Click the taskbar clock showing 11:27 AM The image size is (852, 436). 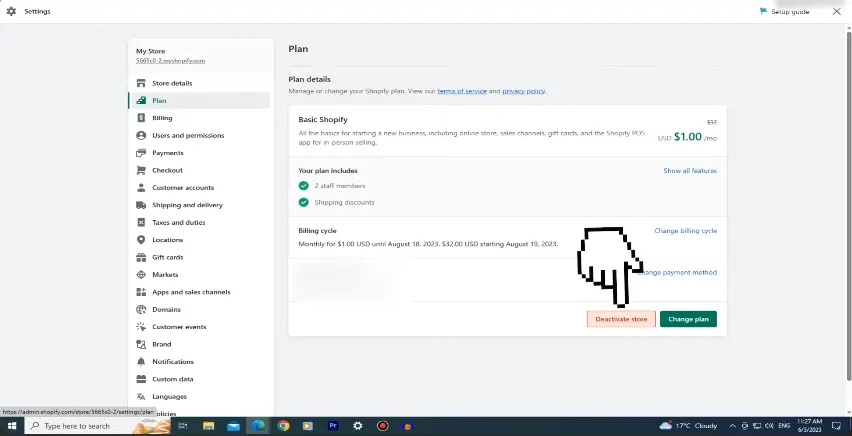pyautogui.click(x=810, y=426)
